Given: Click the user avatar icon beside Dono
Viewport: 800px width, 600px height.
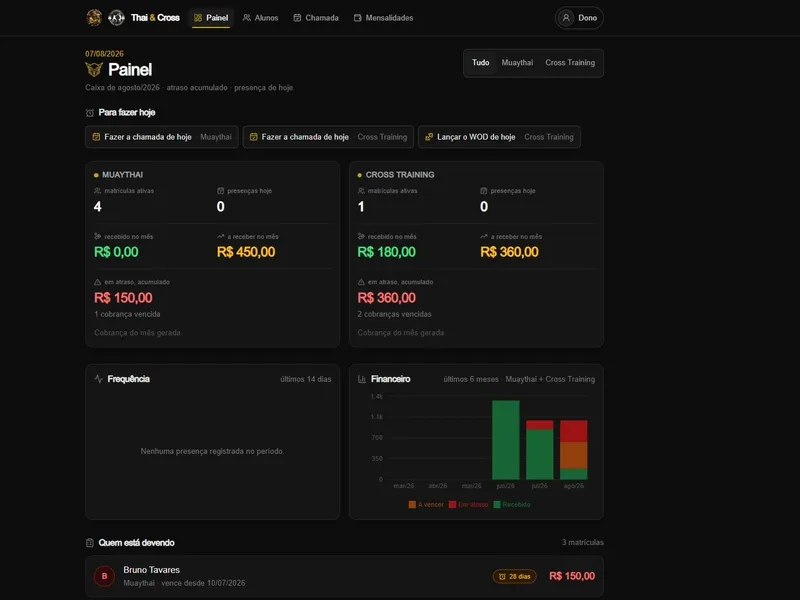Looking at the screenshot, I should point(566,18).
